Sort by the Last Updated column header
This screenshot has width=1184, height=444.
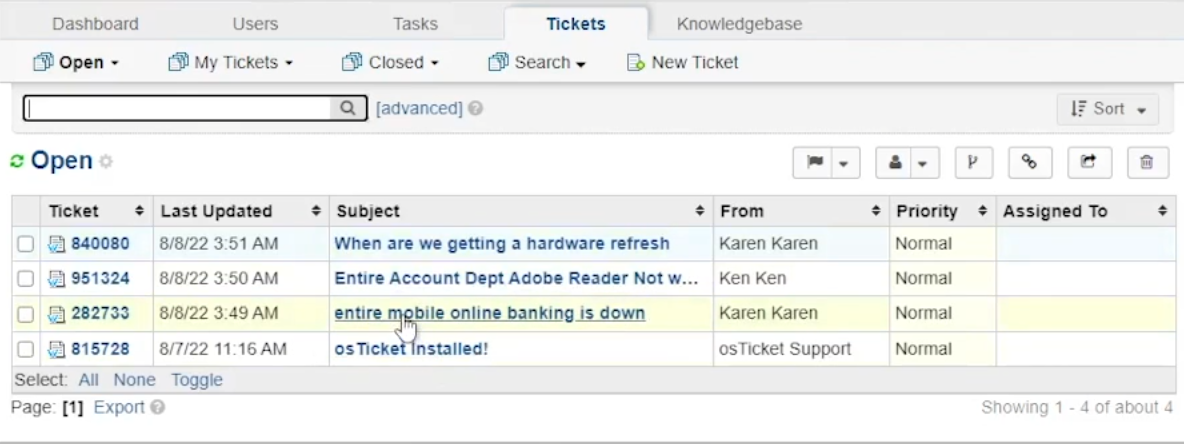tap(217, 211)
